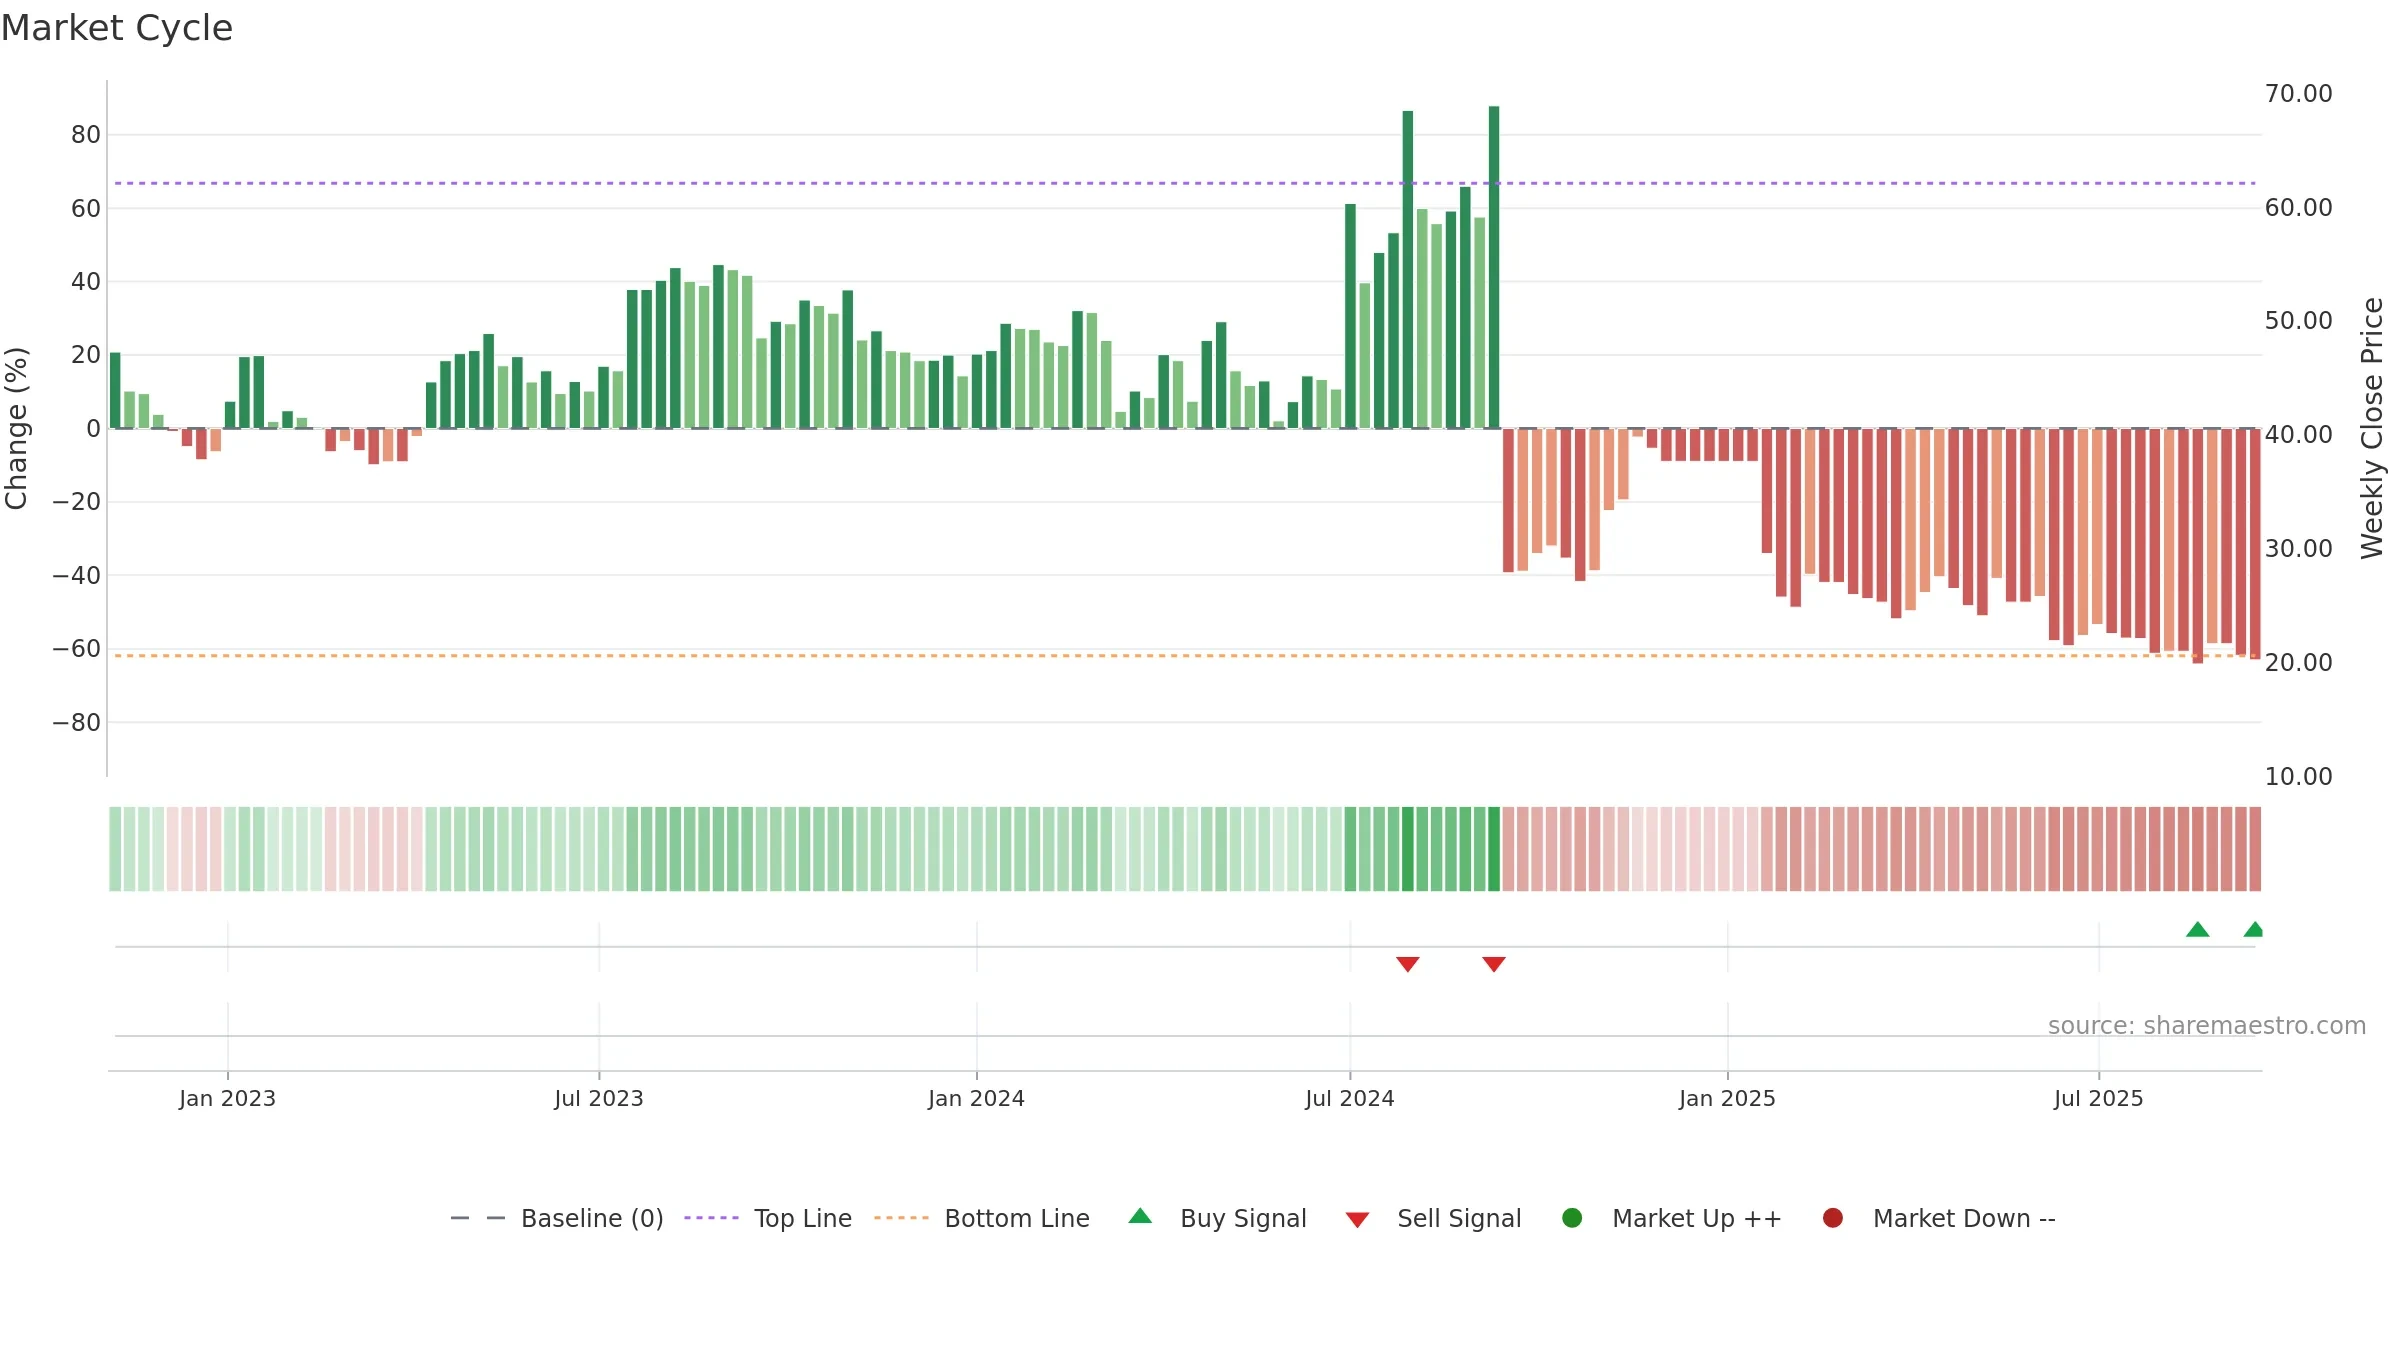The width and height of the screenshot is (2400, 1350).
Task: Click the last green buy signal marker
Action: 2254,929
